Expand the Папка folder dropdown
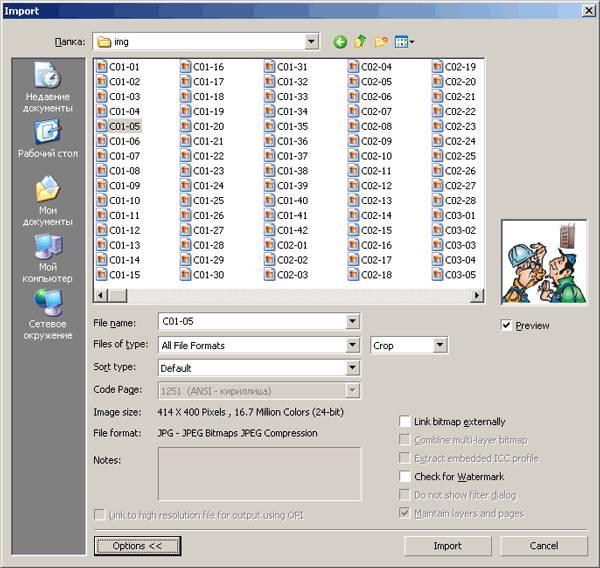Image resolution: width=600 pixels, height=568 pixels. (311, 41)
